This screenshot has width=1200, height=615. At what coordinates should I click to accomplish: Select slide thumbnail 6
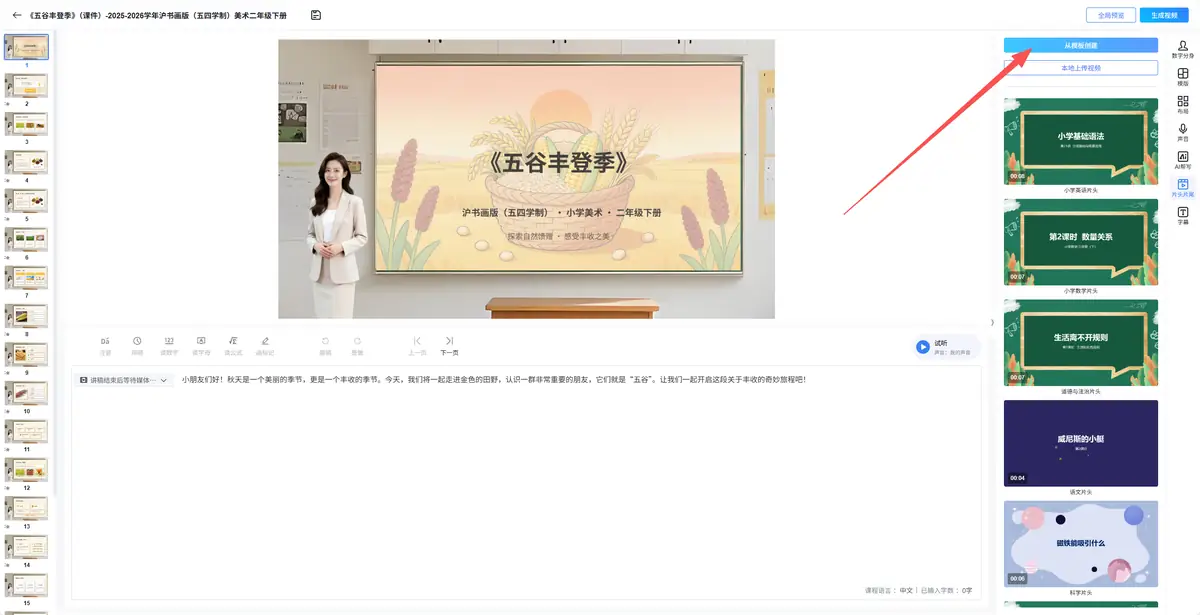(x=26, y=239)
